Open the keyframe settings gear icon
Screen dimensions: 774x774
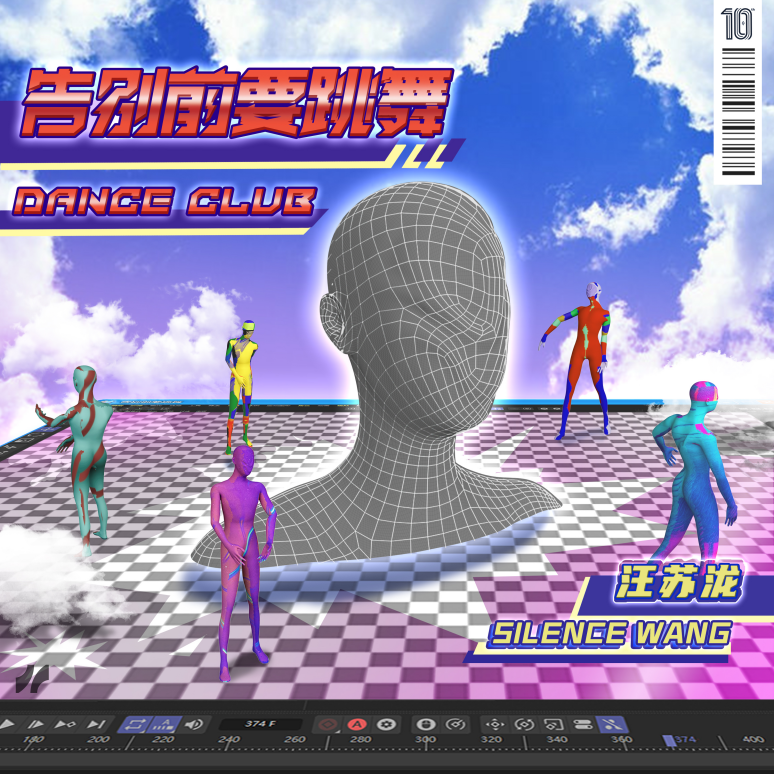(x=387, y=725)
